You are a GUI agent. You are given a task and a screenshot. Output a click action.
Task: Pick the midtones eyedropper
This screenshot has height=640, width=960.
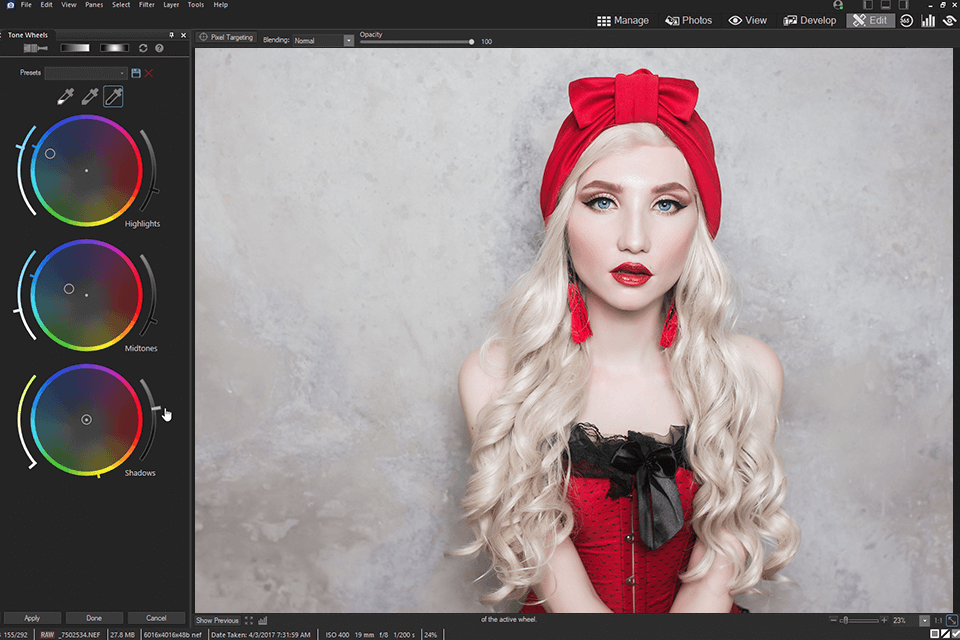pyautogui.click(x=90, y=96)
